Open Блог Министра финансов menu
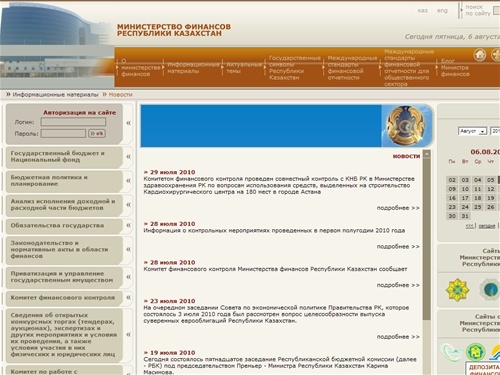500x375 pixels. point(455,68)
